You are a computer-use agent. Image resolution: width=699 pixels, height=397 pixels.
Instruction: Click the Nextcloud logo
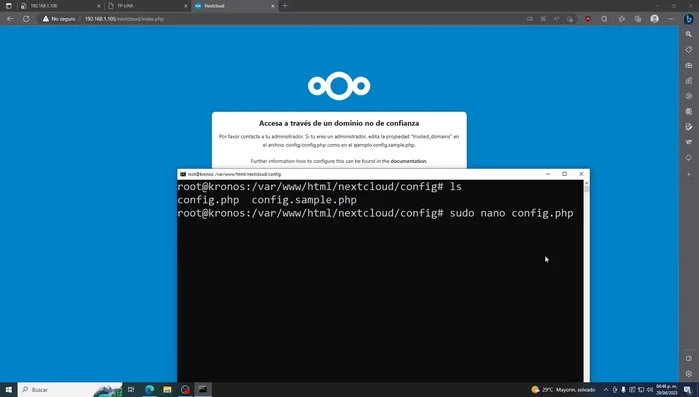click(339, 86)
